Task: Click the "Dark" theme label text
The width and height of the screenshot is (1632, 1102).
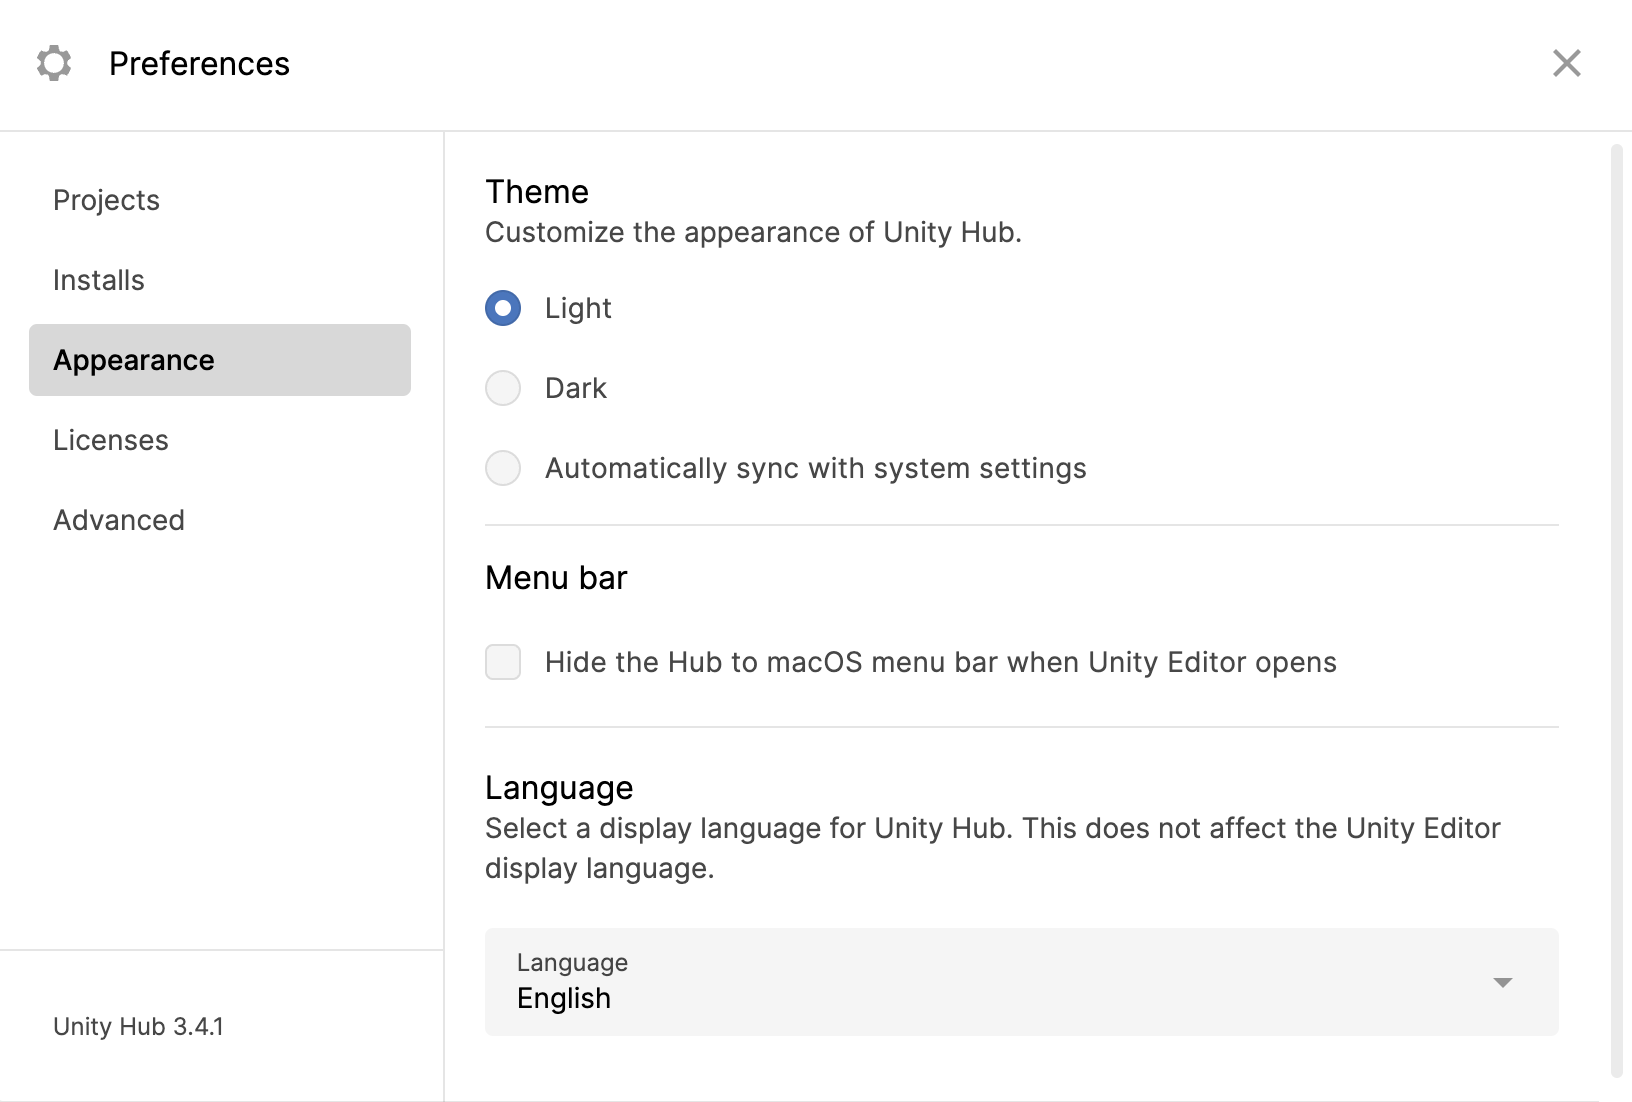Action: [x=576, y=388]
